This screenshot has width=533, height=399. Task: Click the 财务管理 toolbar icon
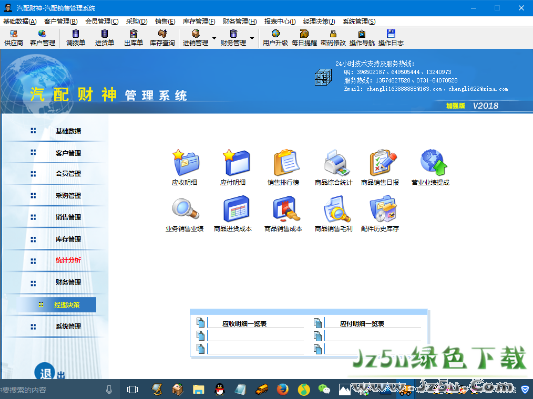tap(233, 37)
